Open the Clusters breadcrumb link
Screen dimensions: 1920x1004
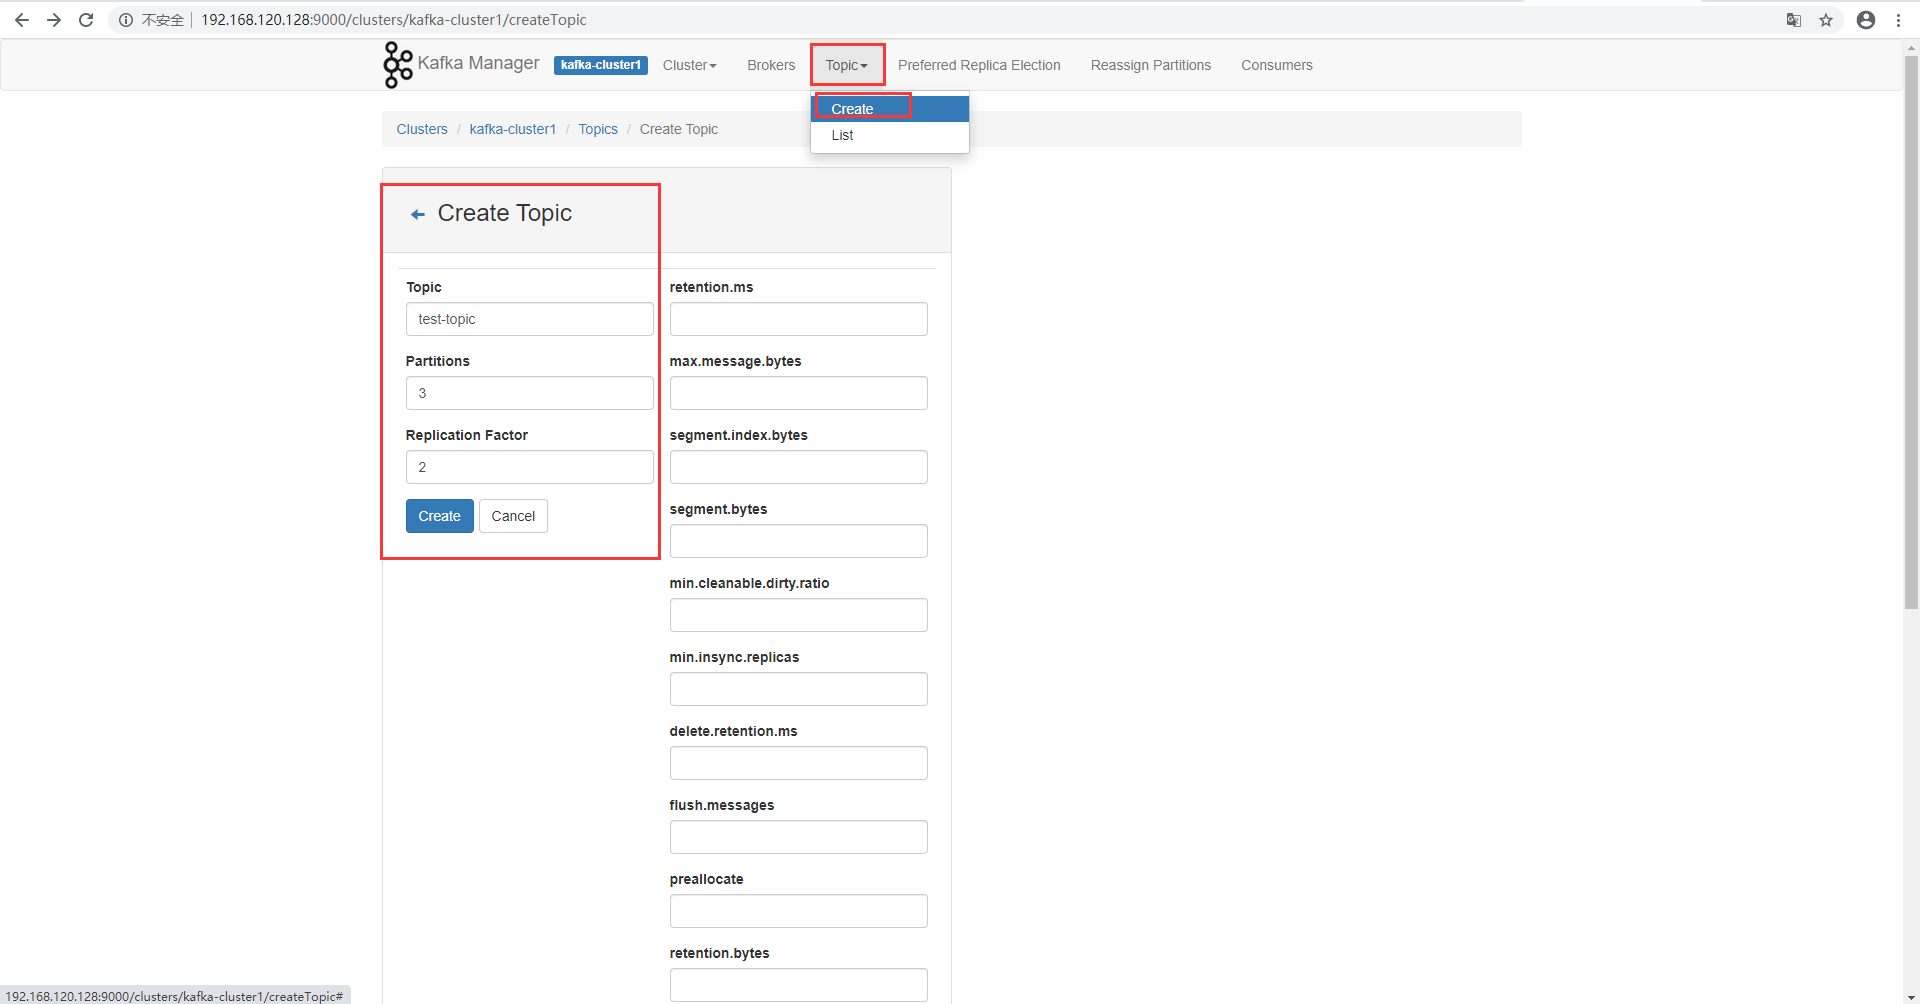click(x=421, y=129)
